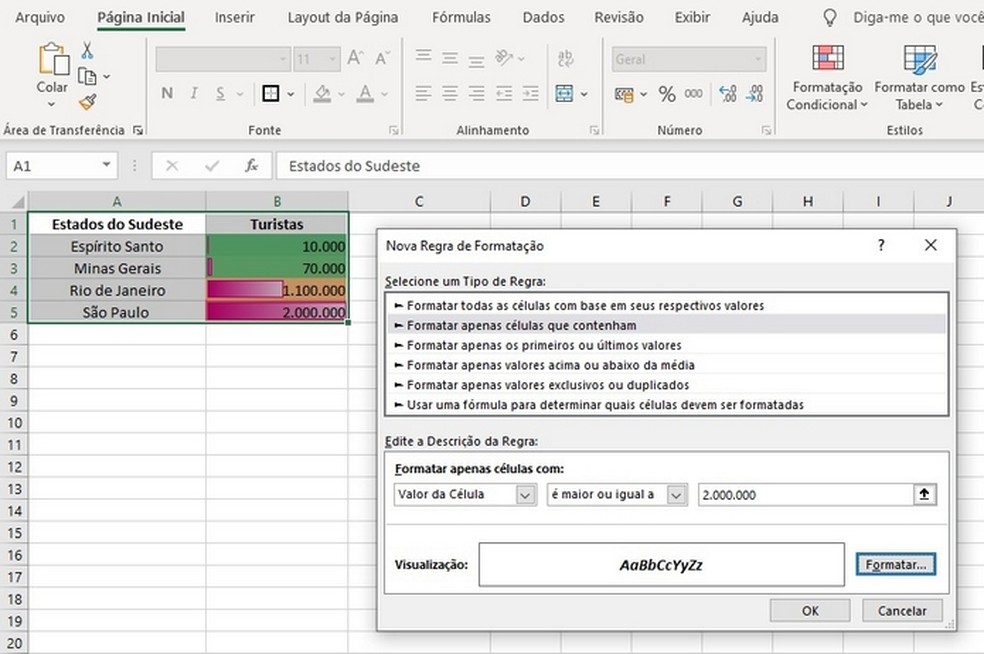
Task: Click the scissors Cut icon
Action: click(87, 51)
